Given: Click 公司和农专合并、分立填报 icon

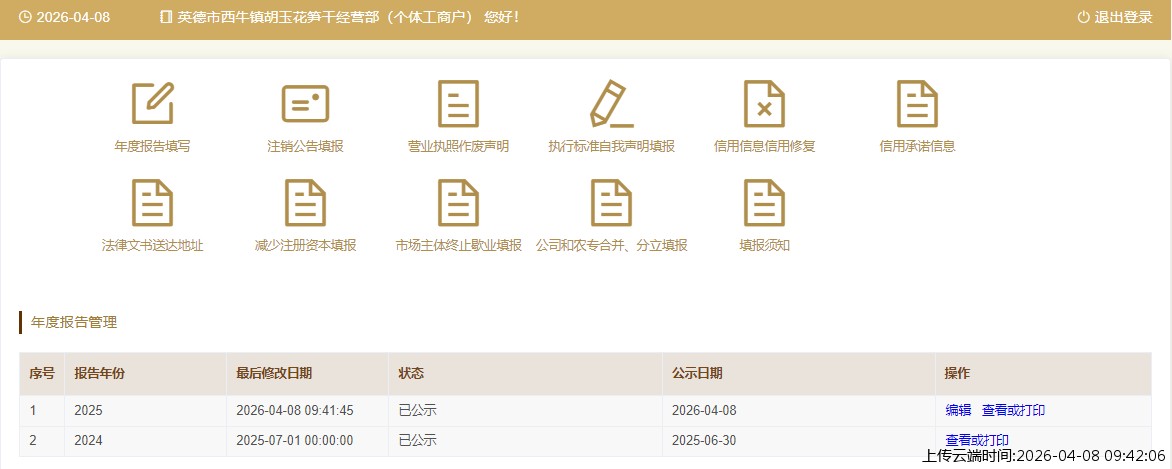Looking at the screenshot, I should tap(611, 203).
